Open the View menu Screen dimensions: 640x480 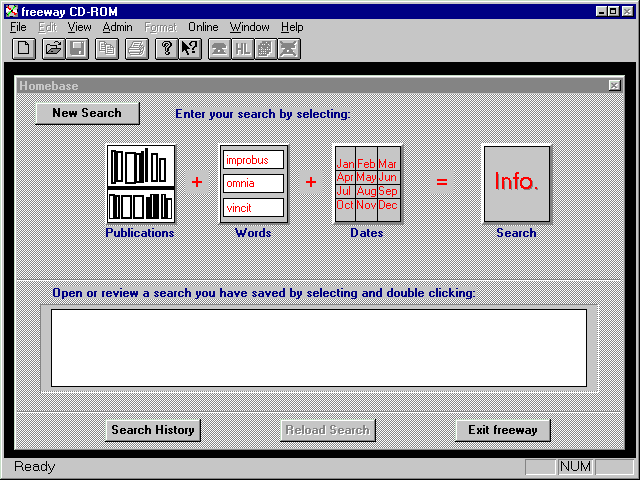[x=79, y=27]
